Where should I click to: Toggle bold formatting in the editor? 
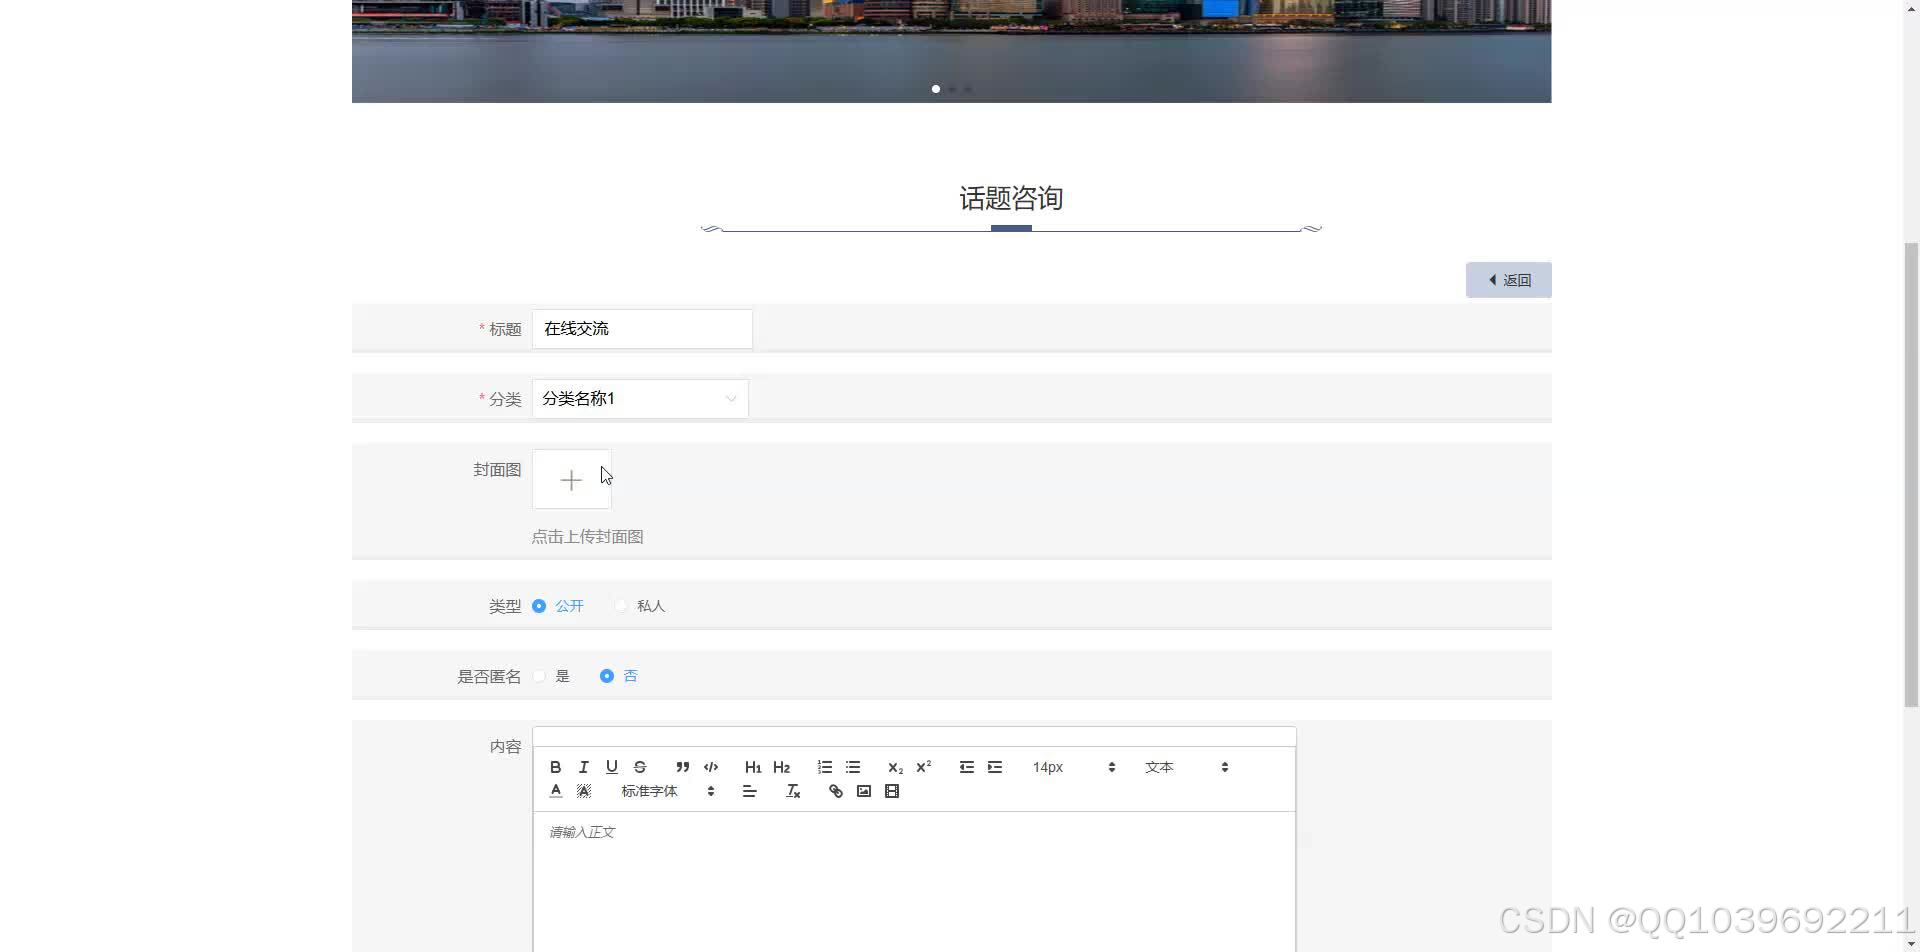pos(555,767)
